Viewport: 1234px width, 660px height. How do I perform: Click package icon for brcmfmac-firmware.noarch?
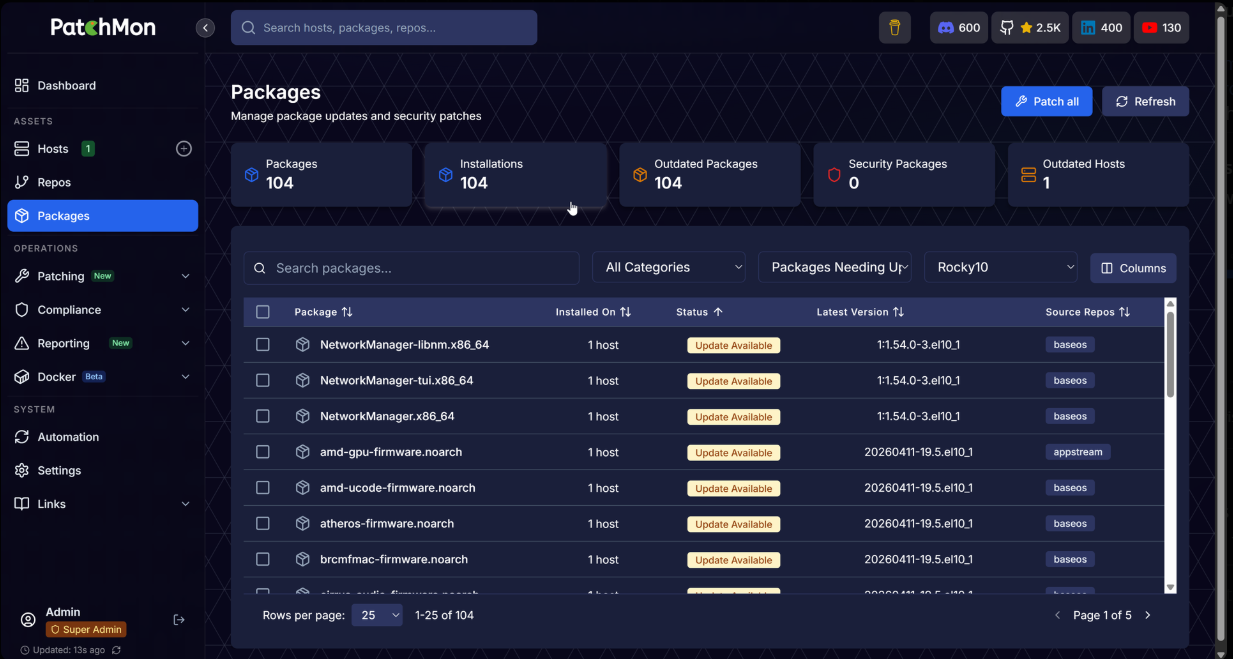(303, 560)
